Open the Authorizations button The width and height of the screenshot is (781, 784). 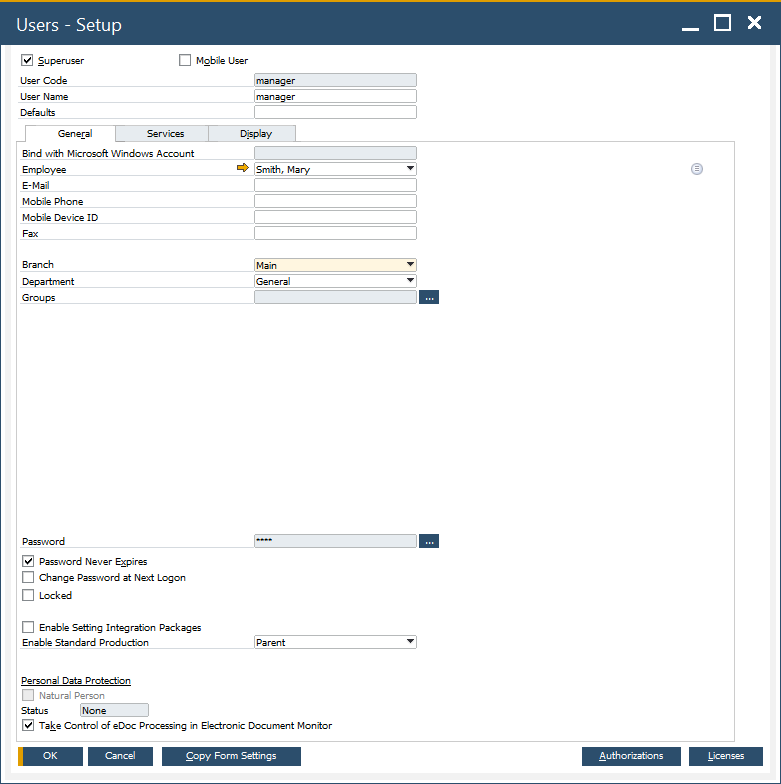click(x=631, y=756)
